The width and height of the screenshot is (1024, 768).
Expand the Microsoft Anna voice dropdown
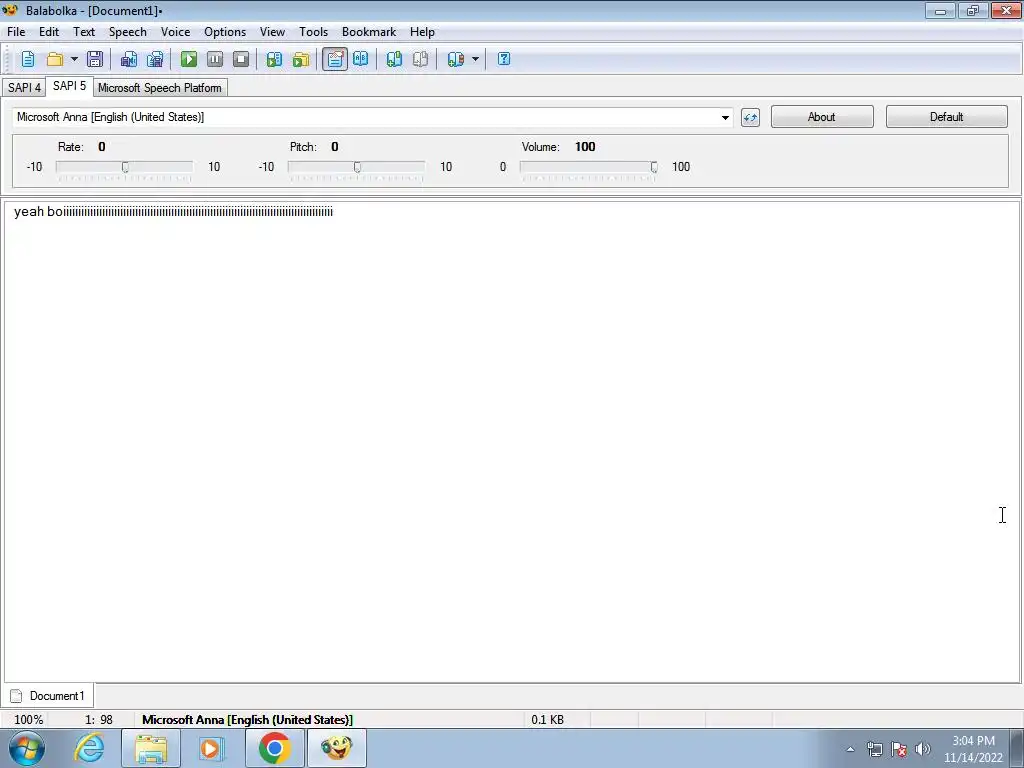coord(725,118)
